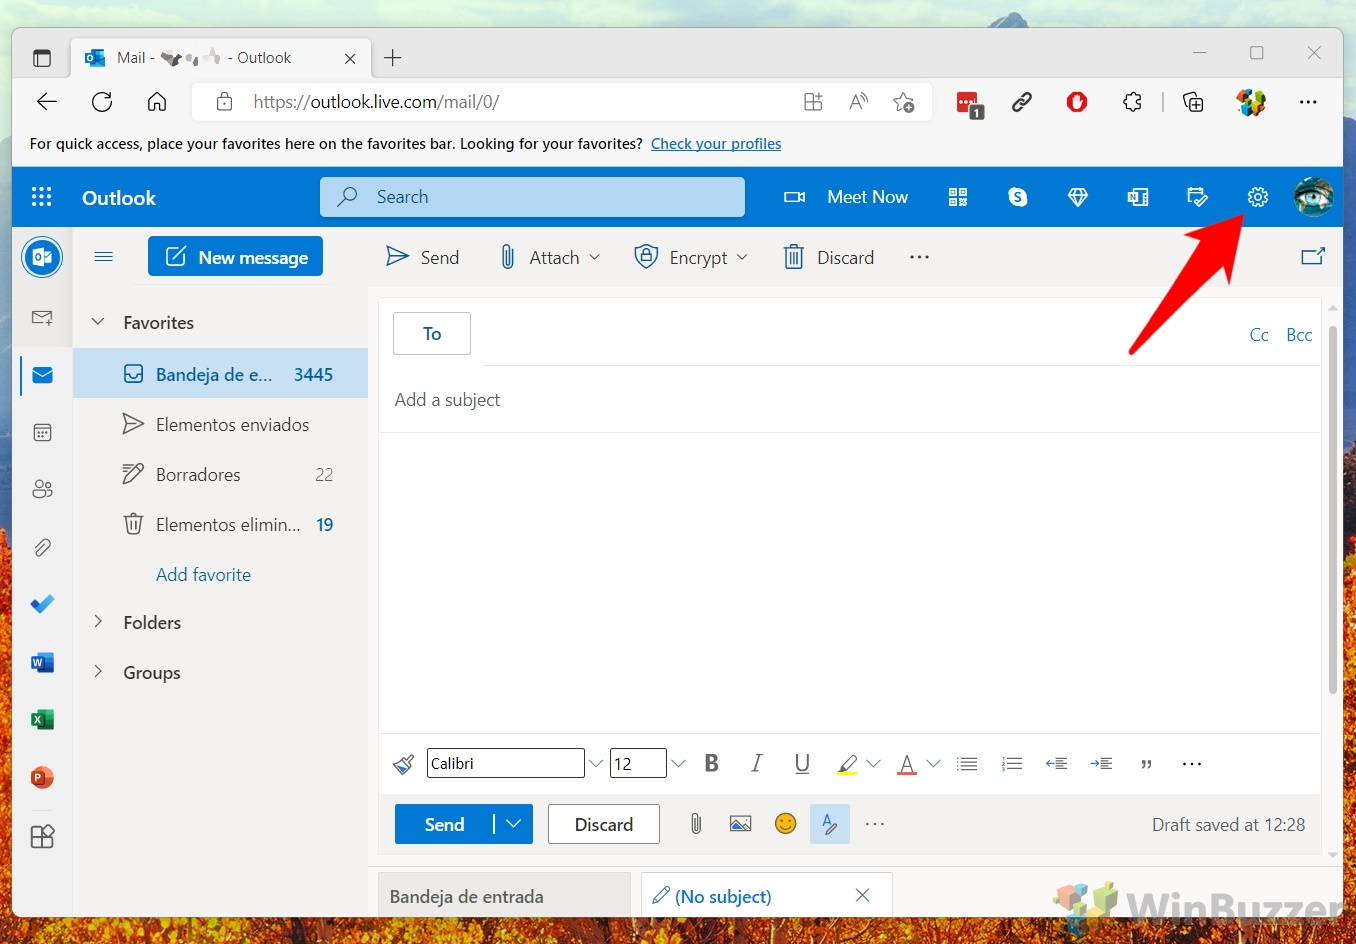The image size is (1356, 944).
Task: Decrease the paragraph indent
Action: 1057,764
